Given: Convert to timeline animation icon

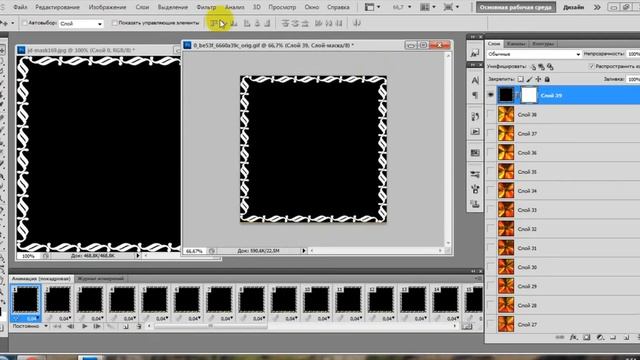Looking at the screenshot, I should [467, 327].
